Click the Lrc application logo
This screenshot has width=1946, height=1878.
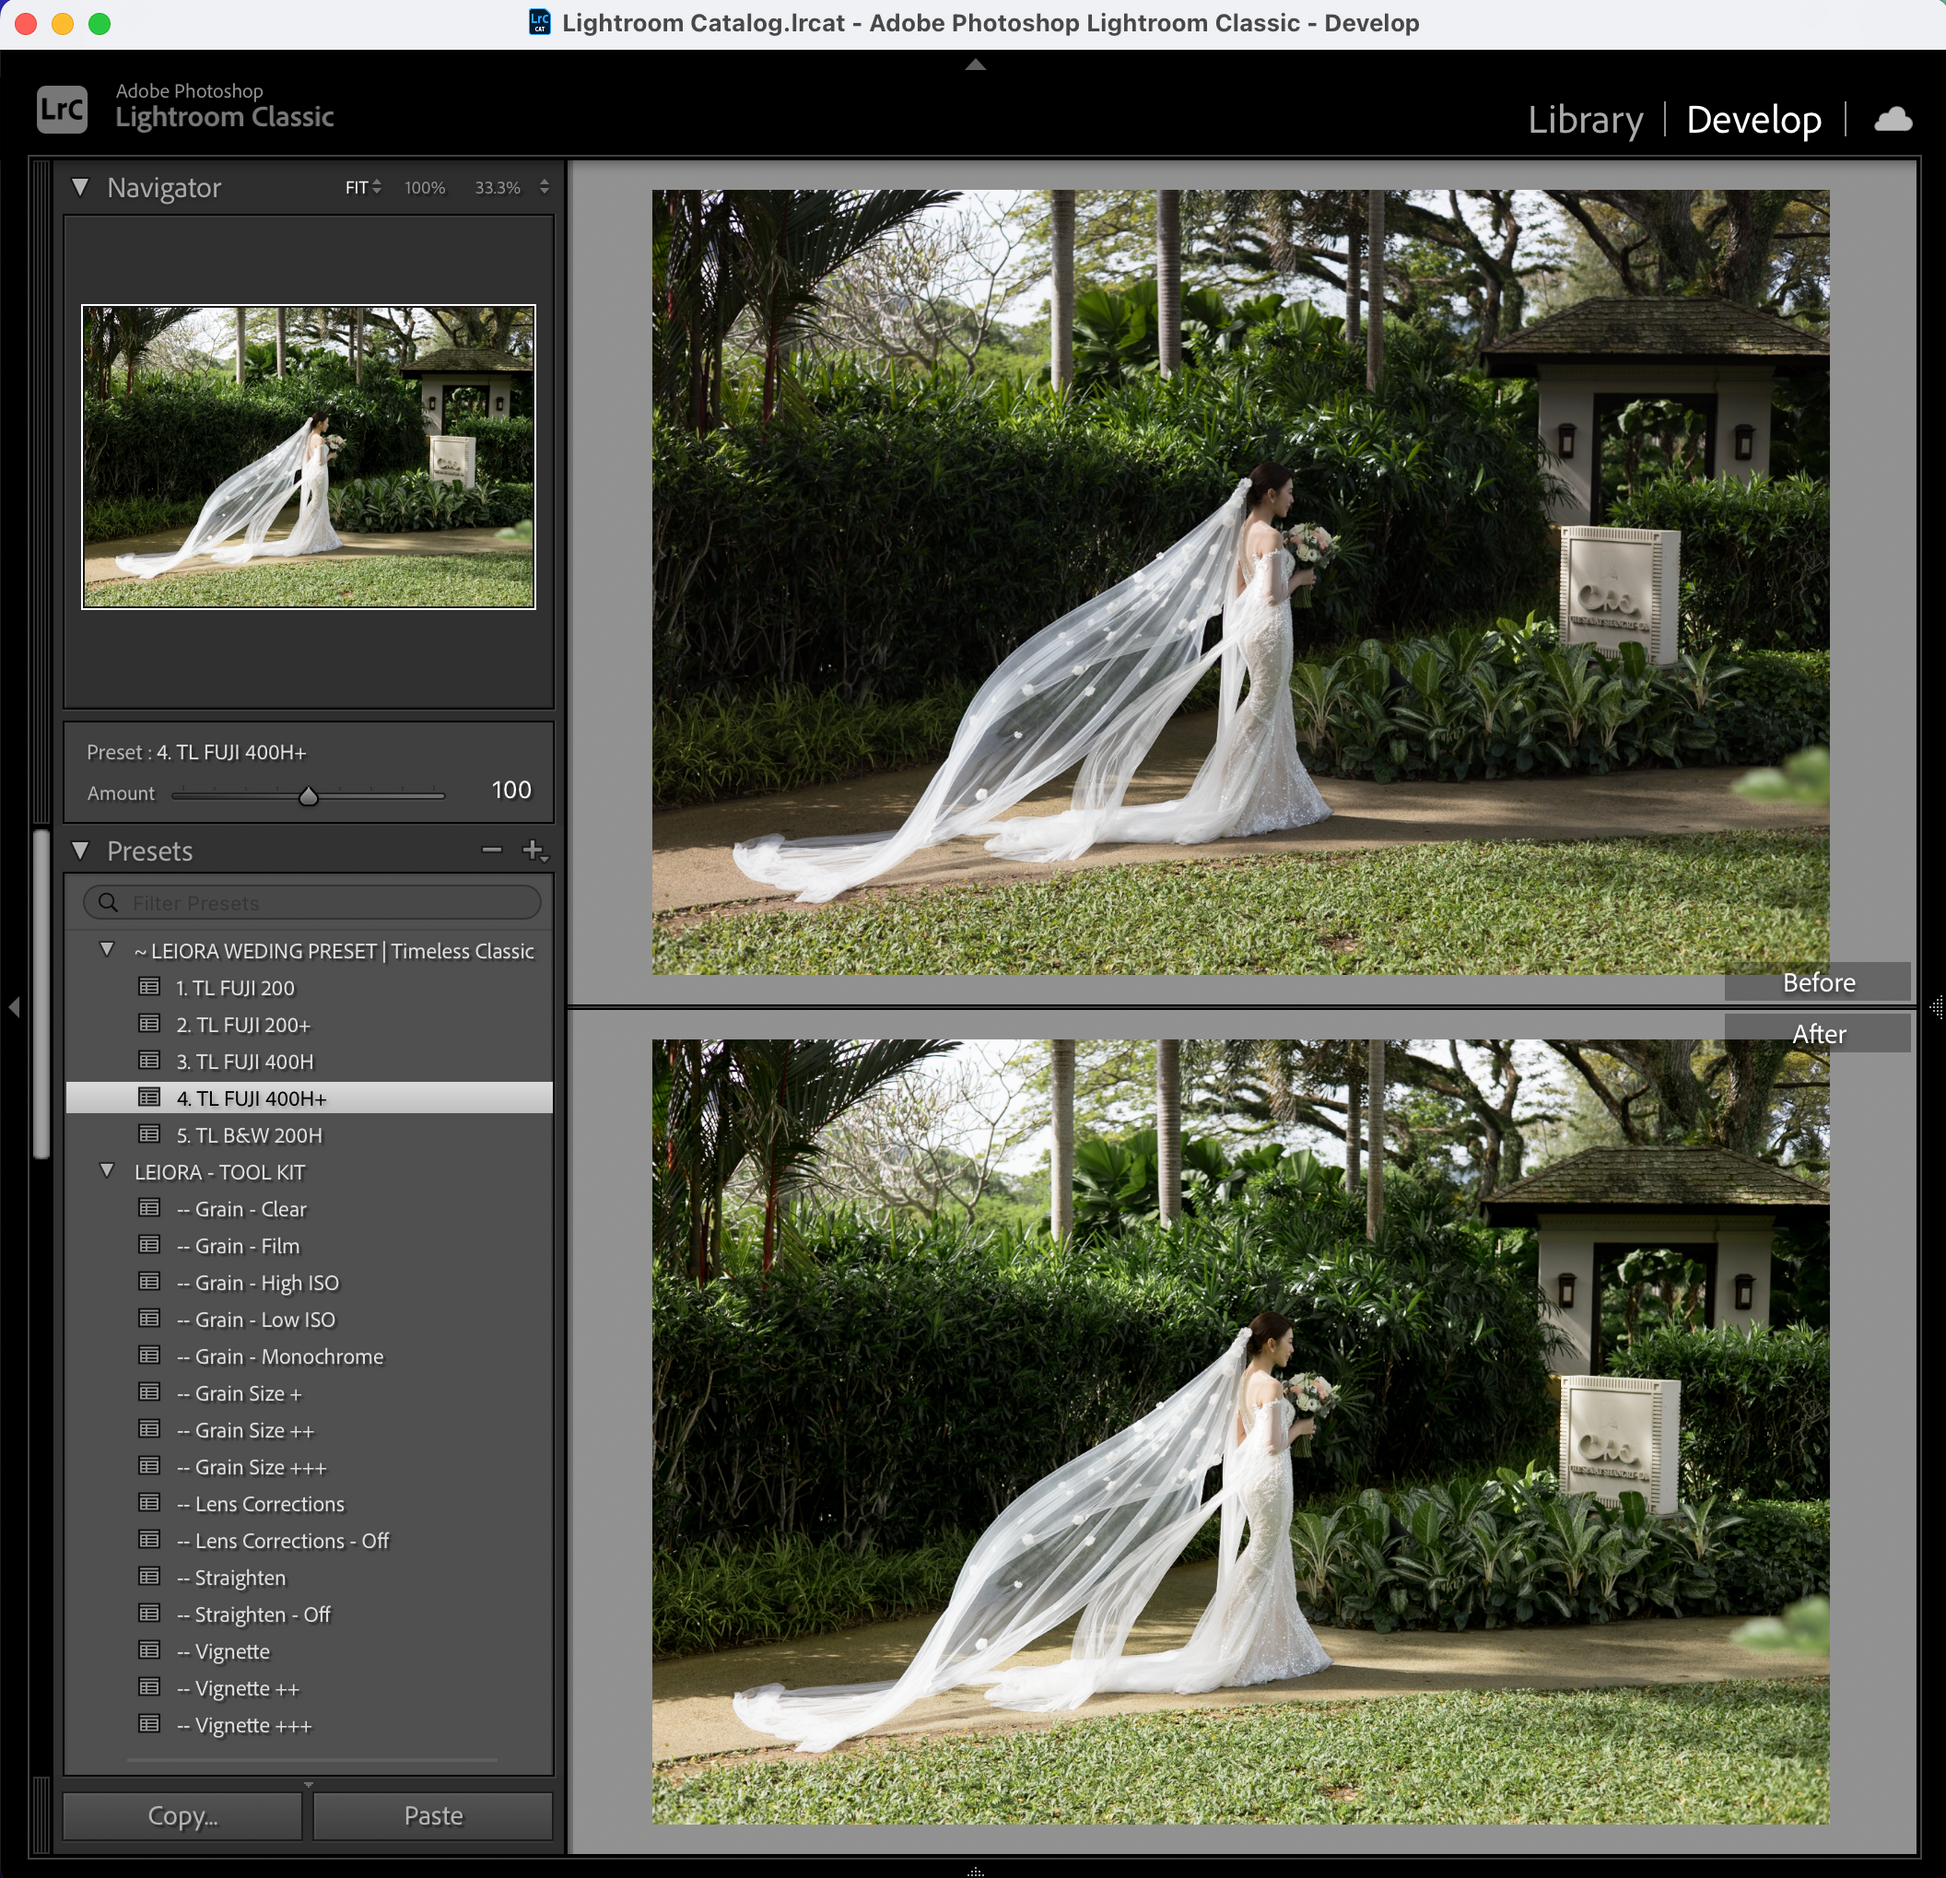pyautogui.click(x=62, y=109)
